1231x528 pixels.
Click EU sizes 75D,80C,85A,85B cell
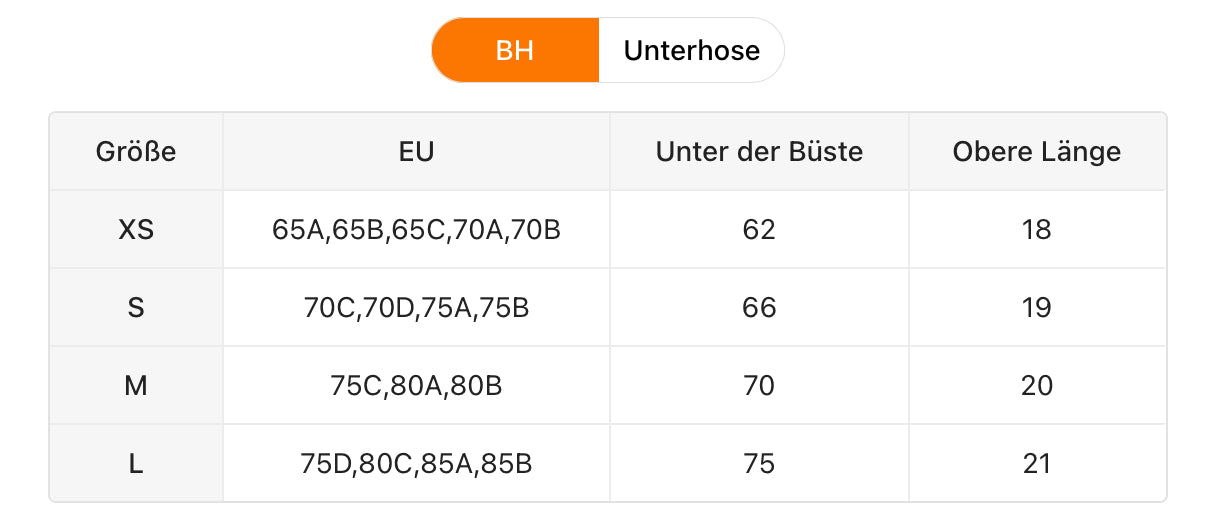[x=416, y=464]
